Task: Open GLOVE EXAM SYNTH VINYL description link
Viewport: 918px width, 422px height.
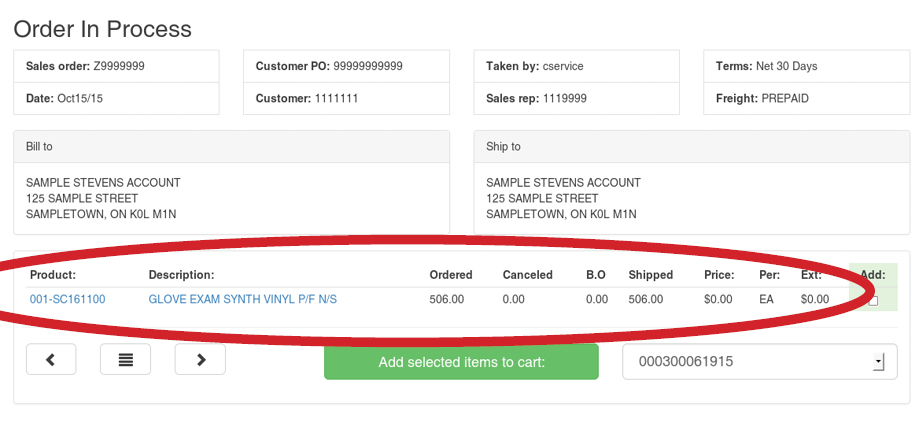Action: (242, 299)
